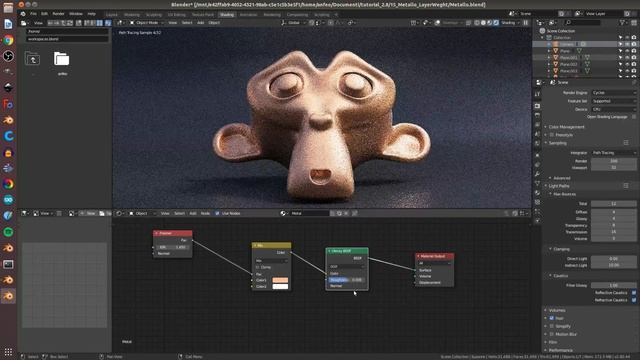The height and width of the screenshot is (360, 640).
Task: Click Material Output node header
Action: click(434, 256)
